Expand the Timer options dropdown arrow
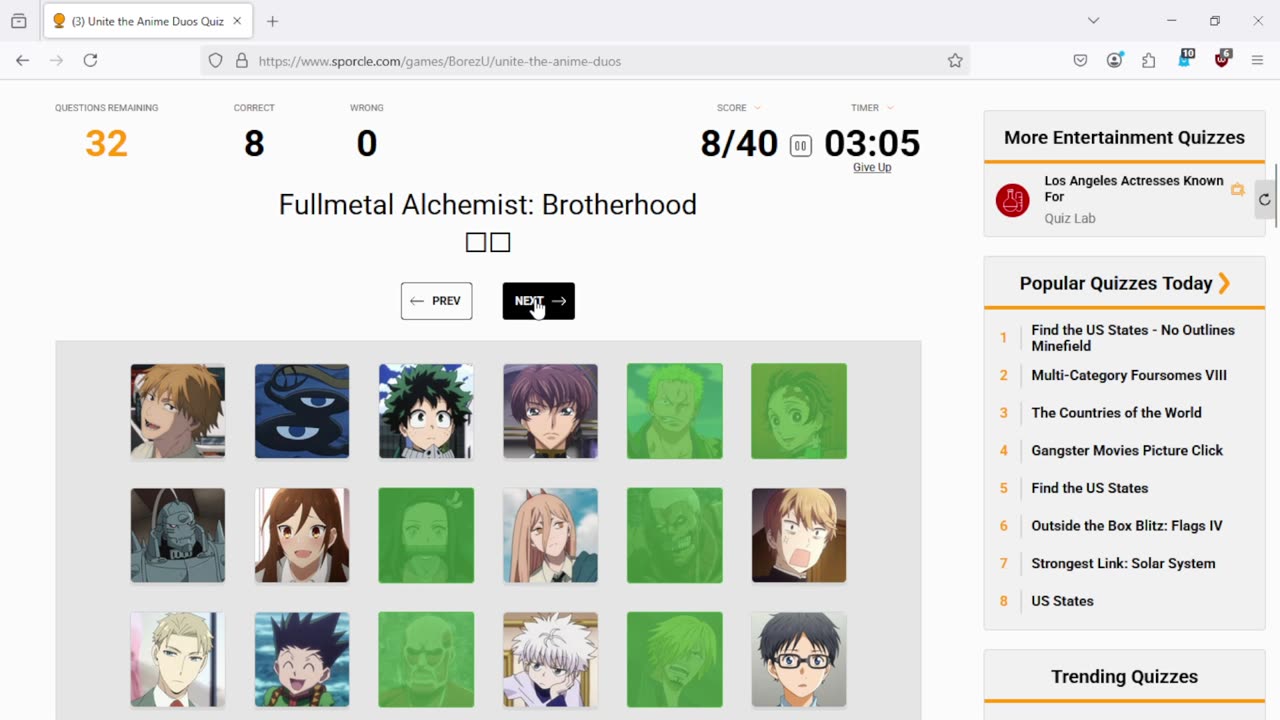Viewport: 1280px width, 720px height. 890,108
